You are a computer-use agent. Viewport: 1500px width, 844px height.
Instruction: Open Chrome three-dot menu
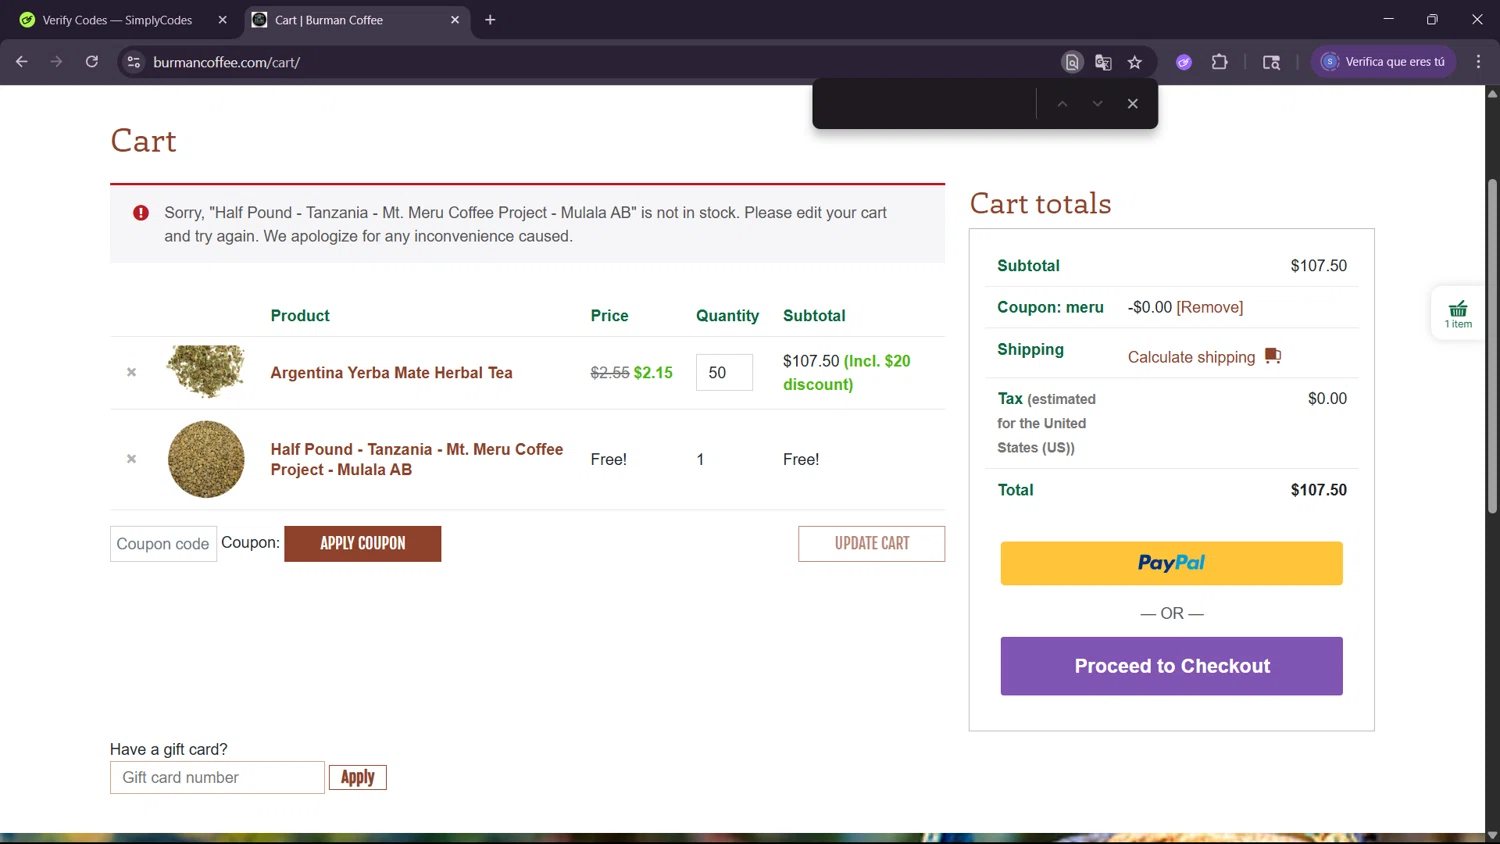pyautogui.click(x=1478, y=62)
